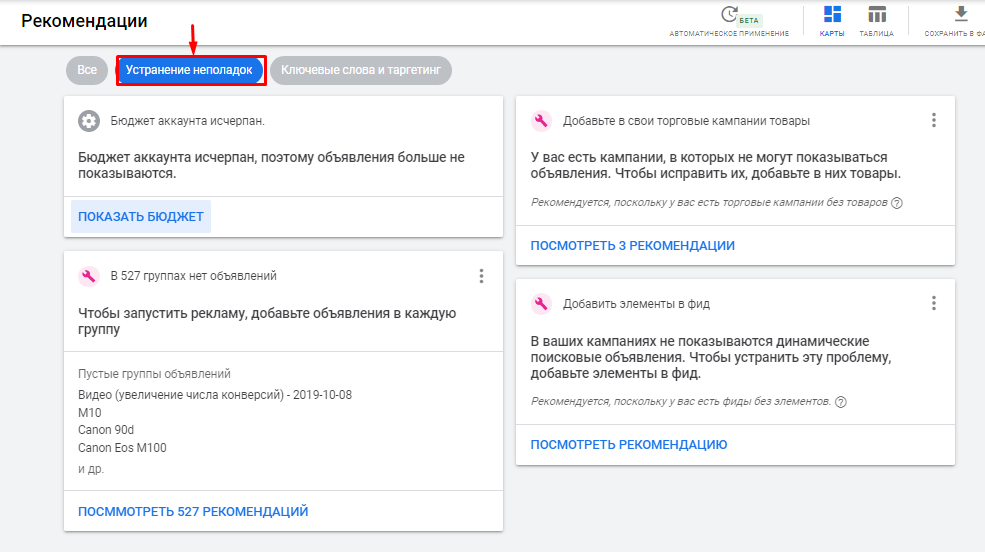
Task: Click В 527 группах нет объявлений header
Action: (x=193, y=276)
